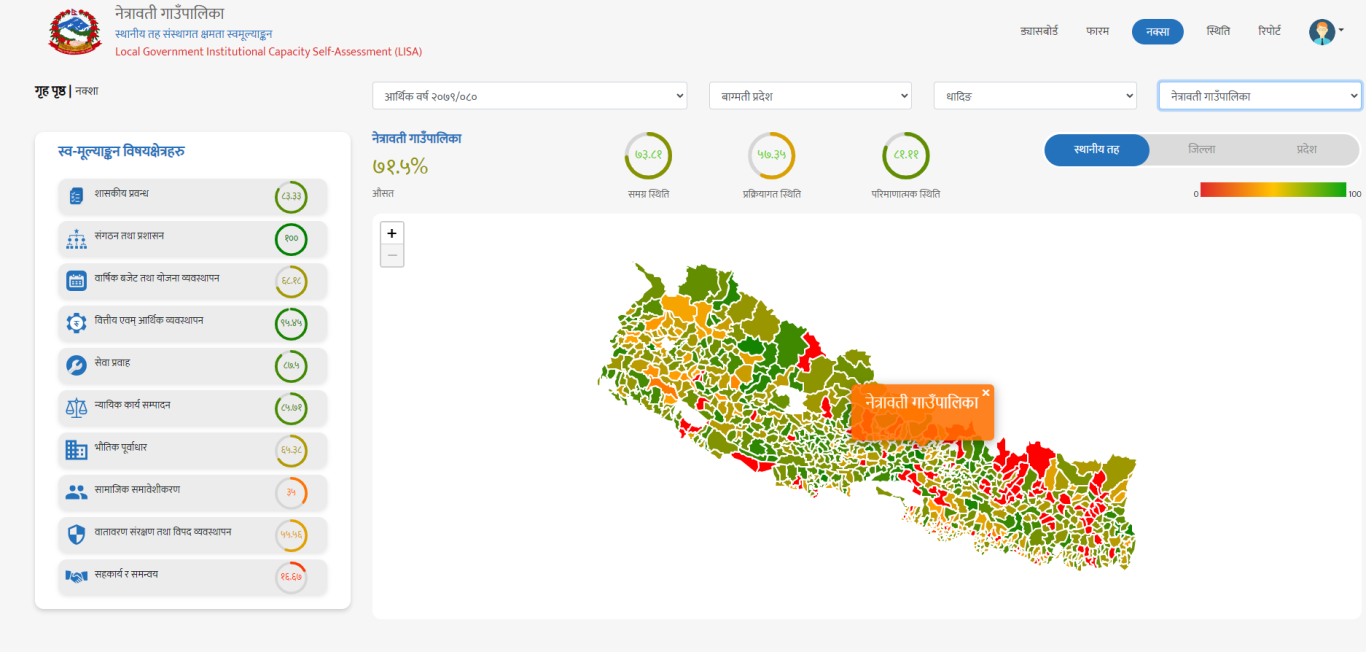Switch map view to जिल्ला

tap(1201, 150)
